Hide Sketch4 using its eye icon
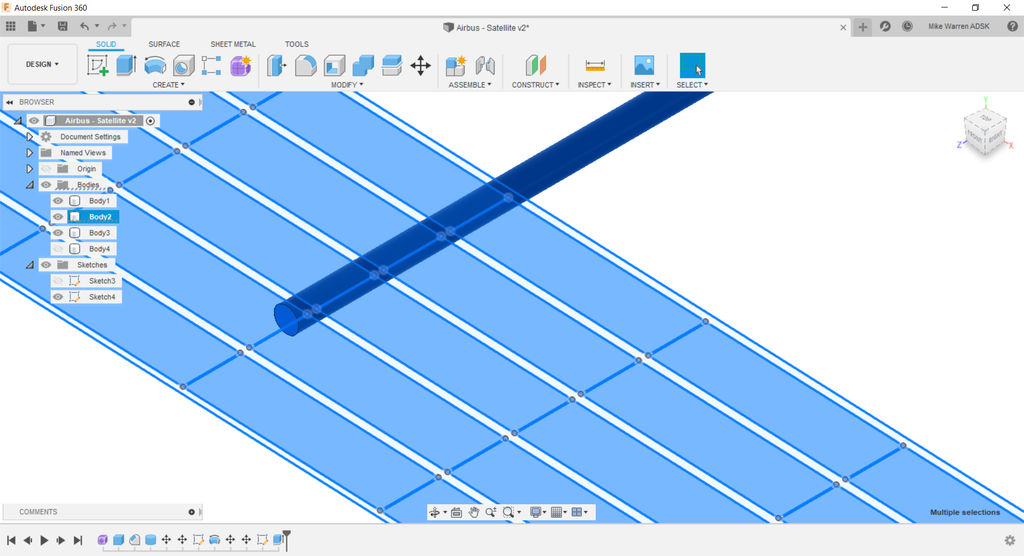The height and width of the screenshot is (556, 1024). click(58, 297)
